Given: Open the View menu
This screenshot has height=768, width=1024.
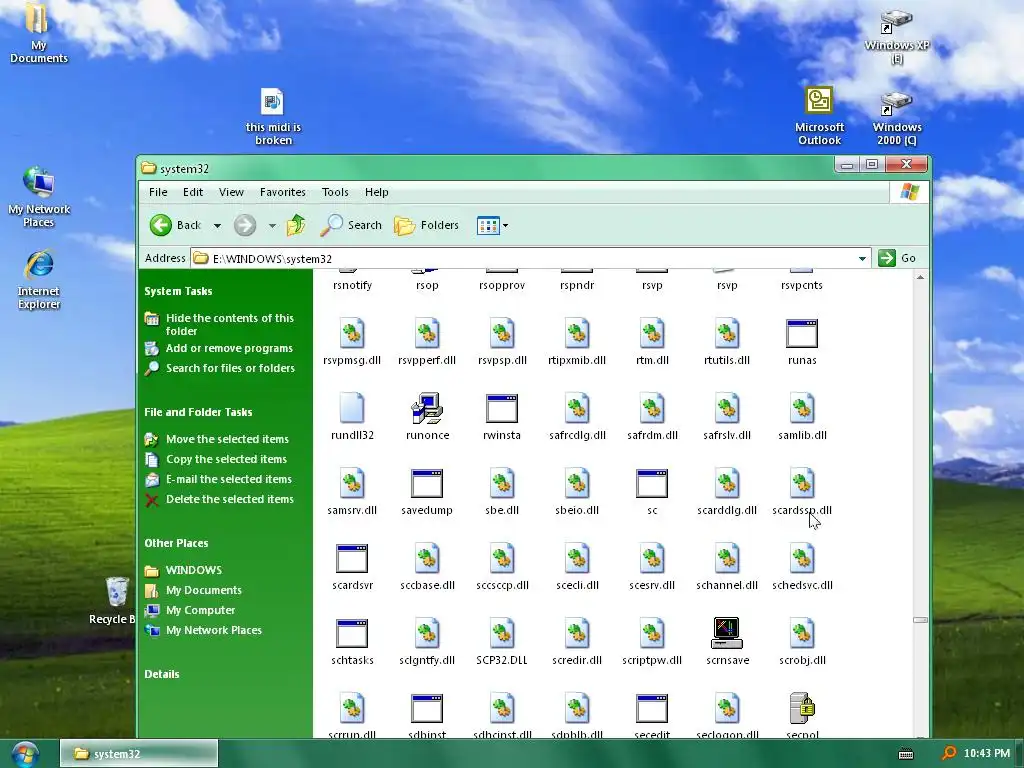Looking at the screenshot, I should coord(231,192).
